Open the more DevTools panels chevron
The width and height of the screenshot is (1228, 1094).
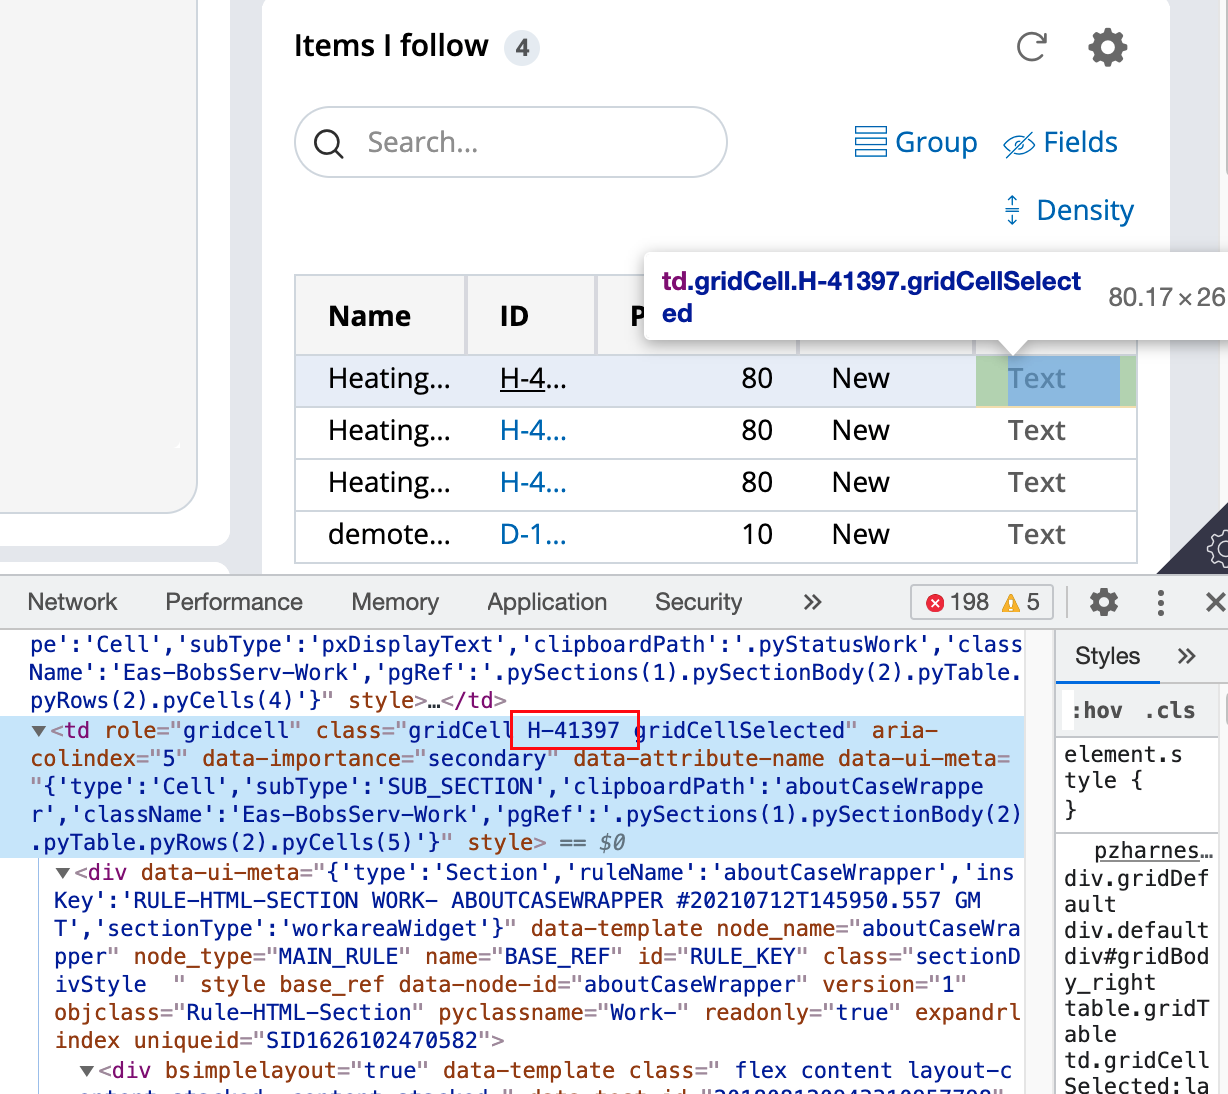[812, 602]
